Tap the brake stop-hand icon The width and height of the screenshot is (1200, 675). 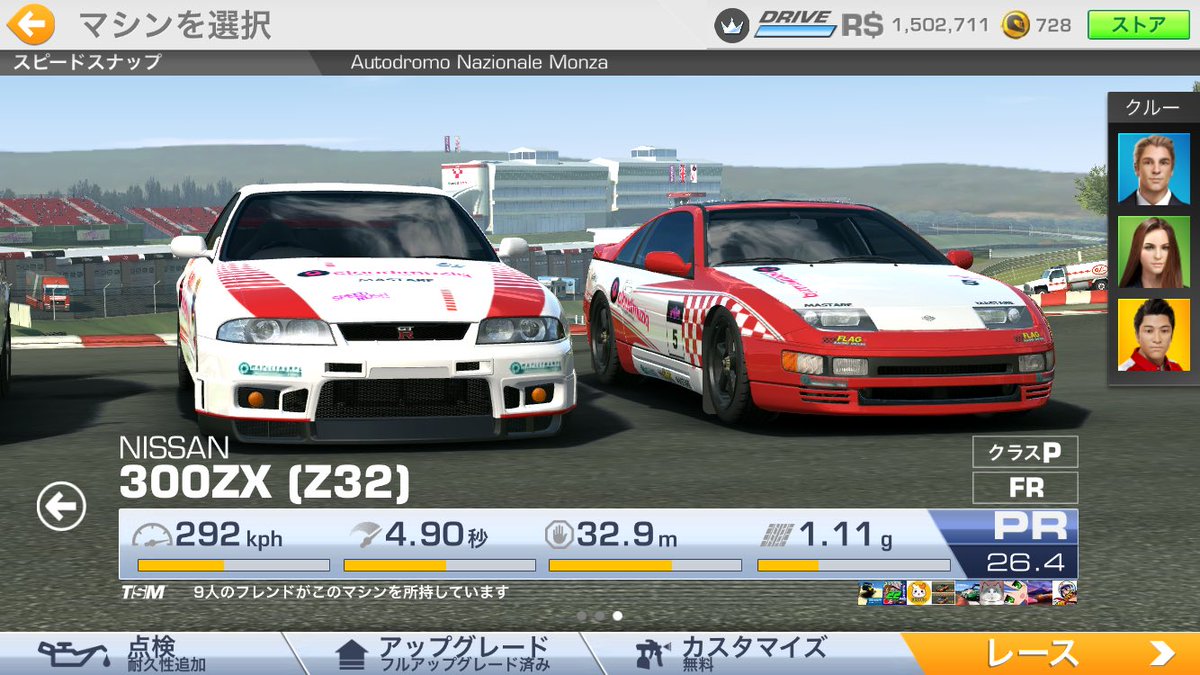pyautogui.click(x=558, y=537)
